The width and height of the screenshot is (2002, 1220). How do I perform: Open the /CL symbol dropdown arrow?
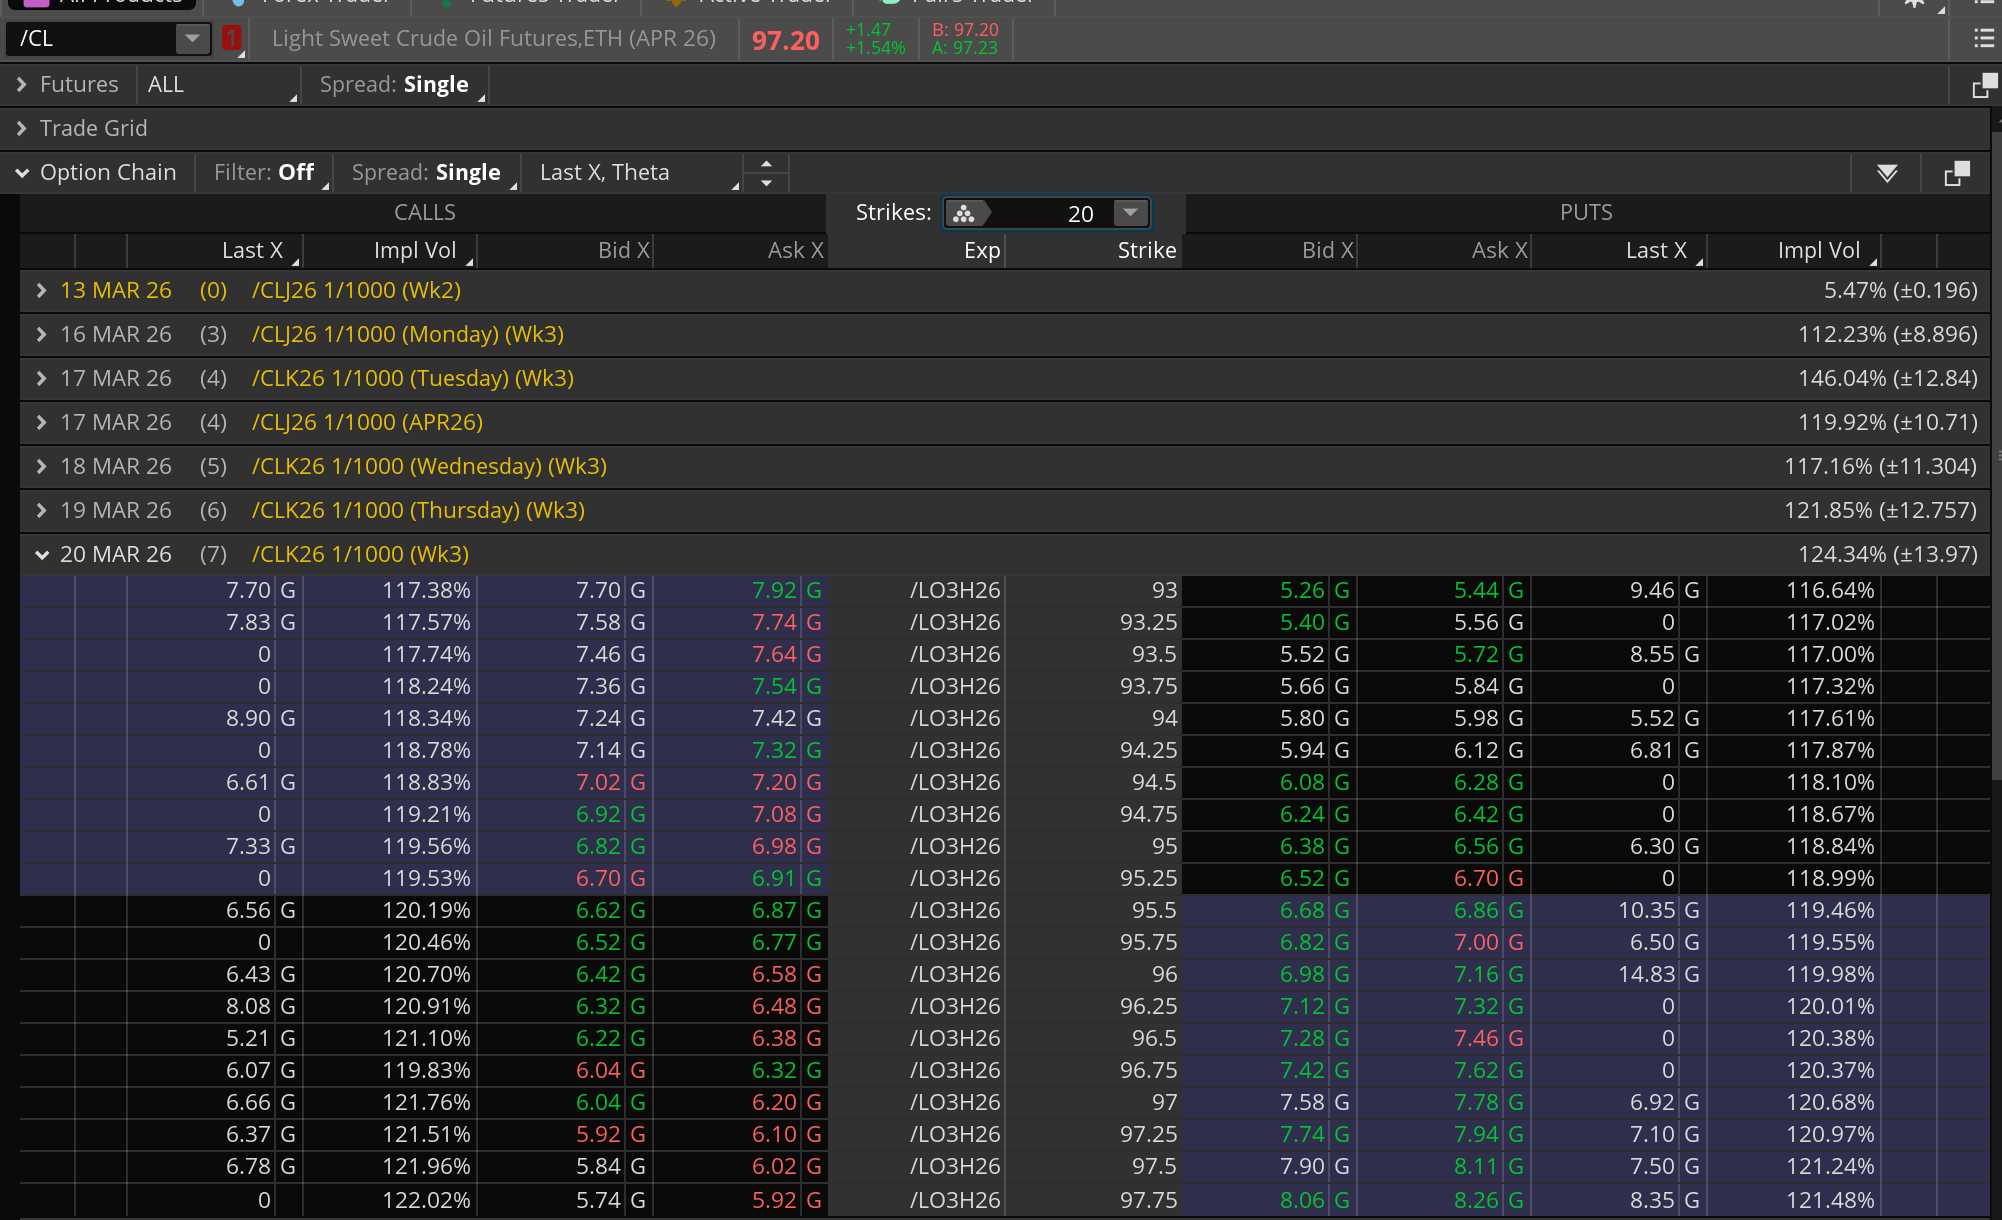pyautogui.click(x=191, y=39)
